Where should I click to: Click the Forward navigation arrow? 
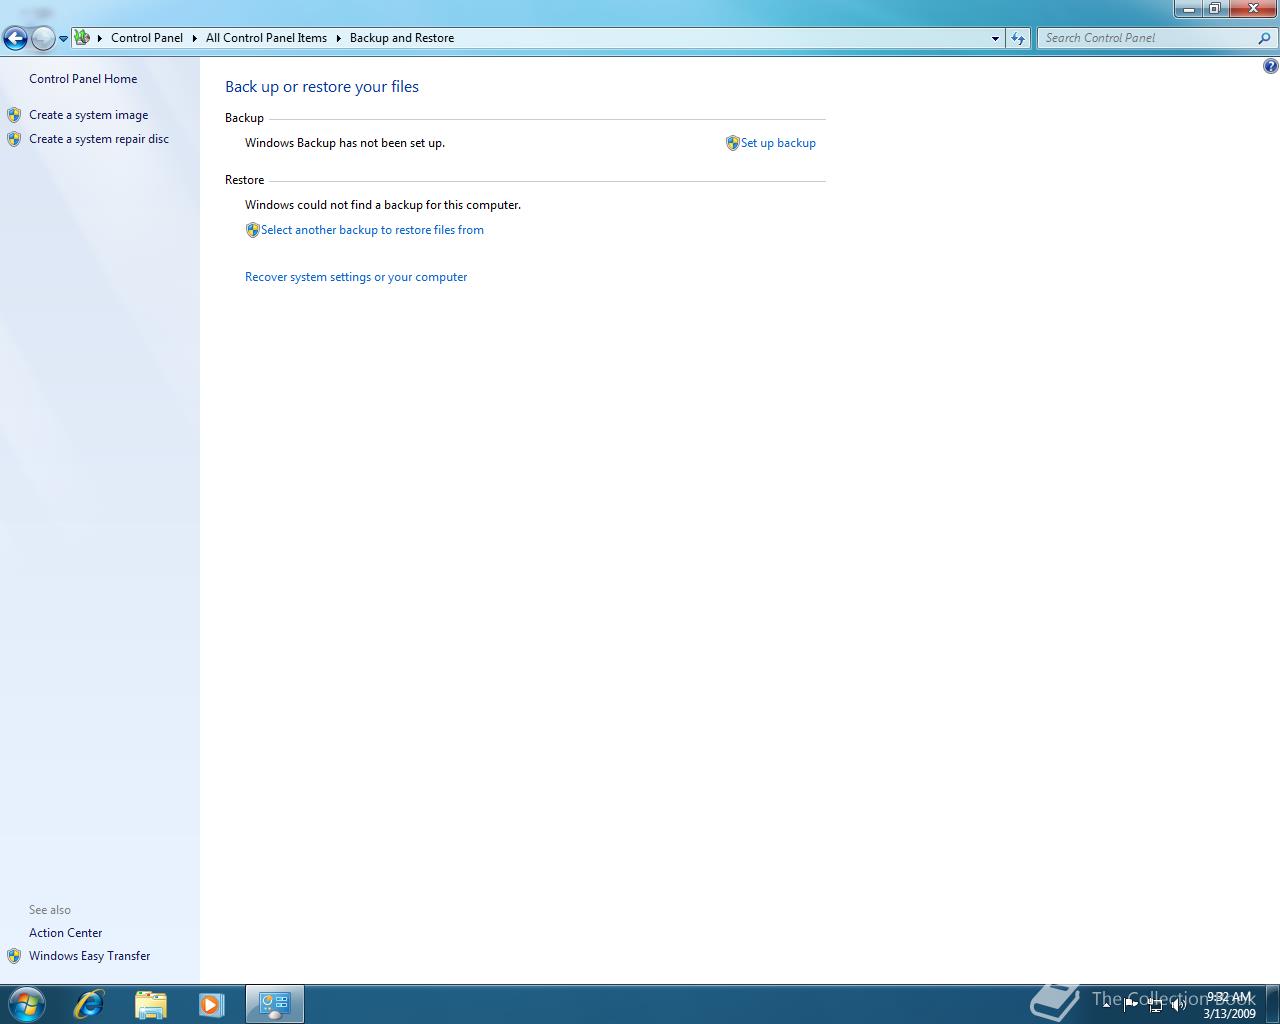tap(43, 39)
